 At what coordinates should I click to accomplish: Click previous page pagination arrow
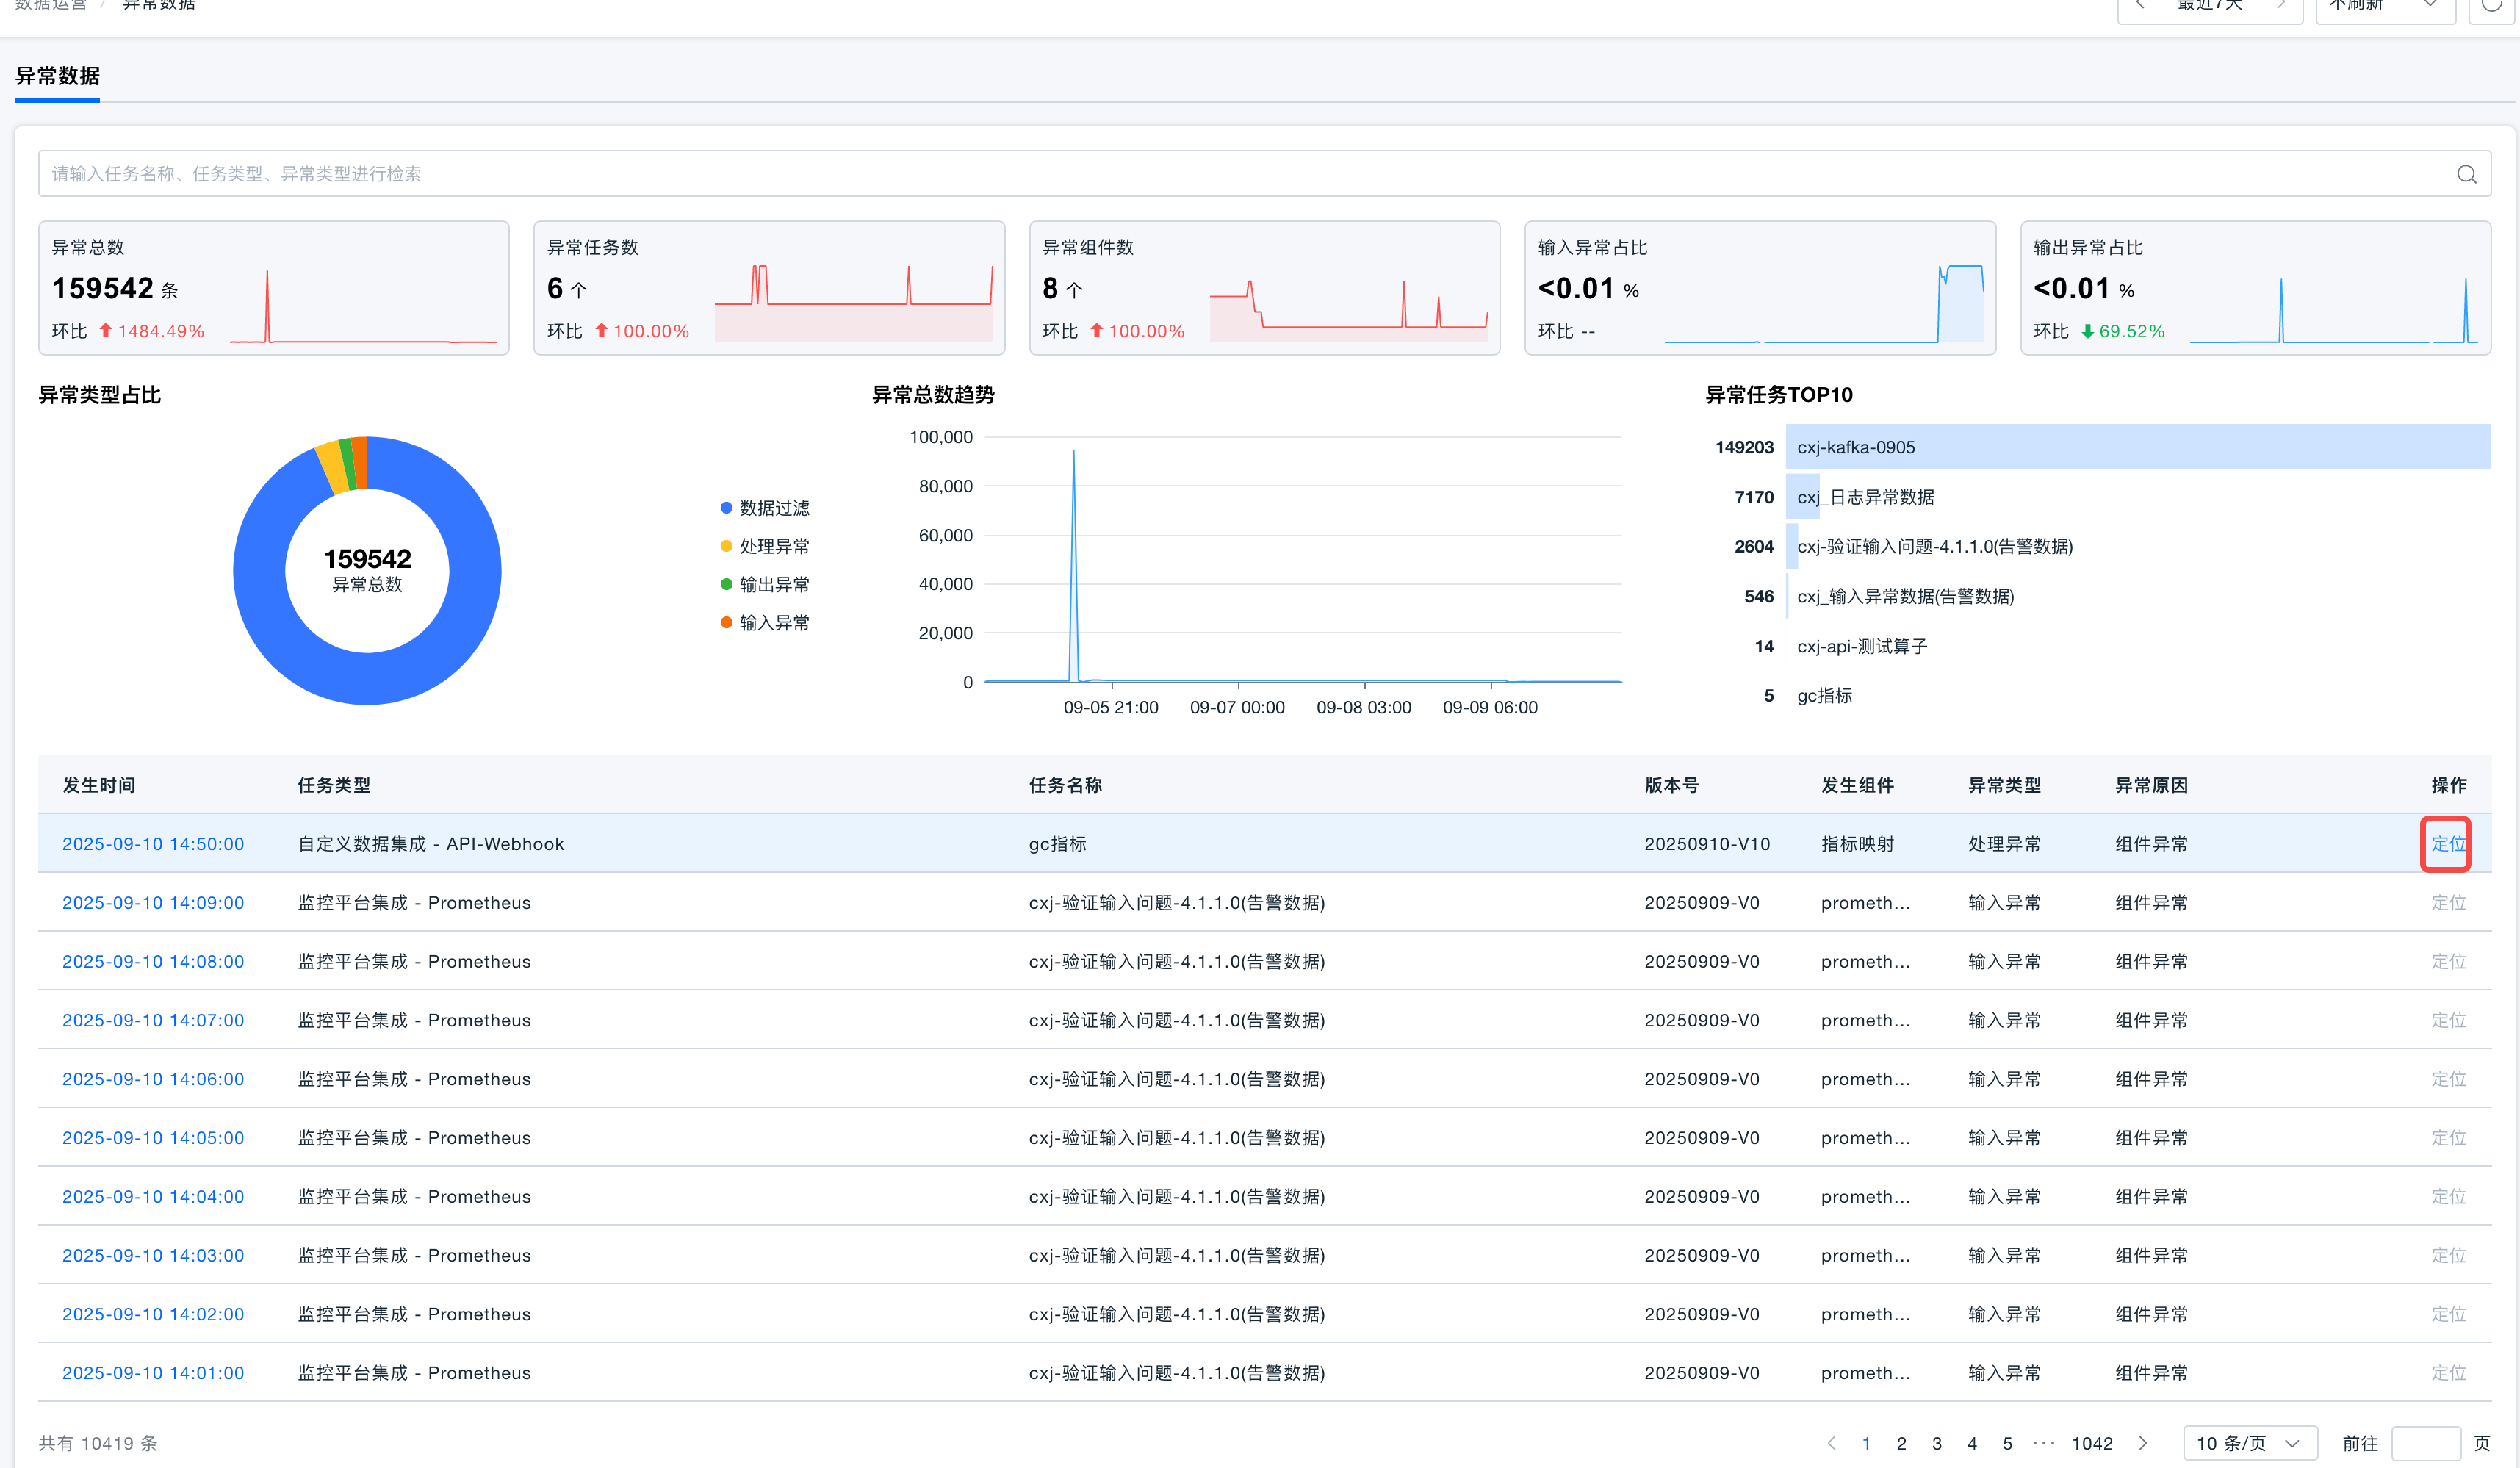1831,1443
